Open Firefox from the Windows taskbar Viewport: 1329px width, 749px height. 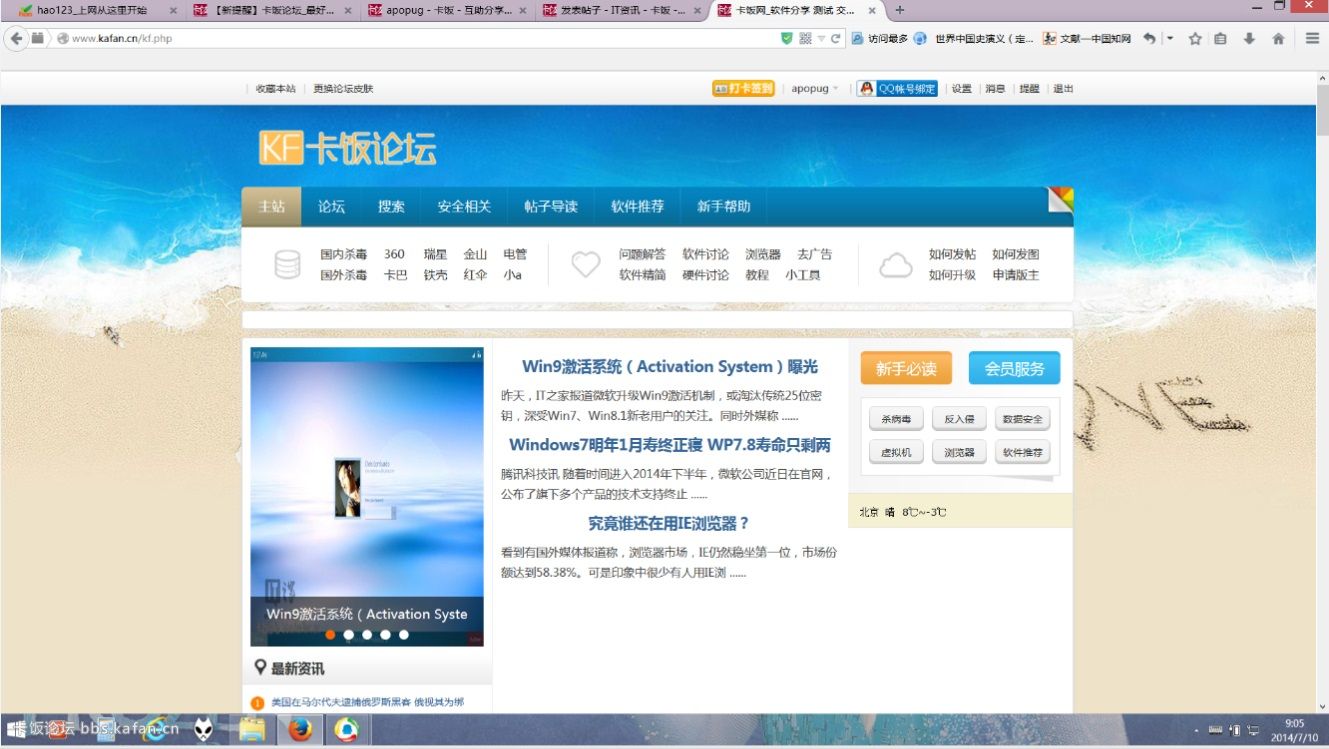point(299,731)
